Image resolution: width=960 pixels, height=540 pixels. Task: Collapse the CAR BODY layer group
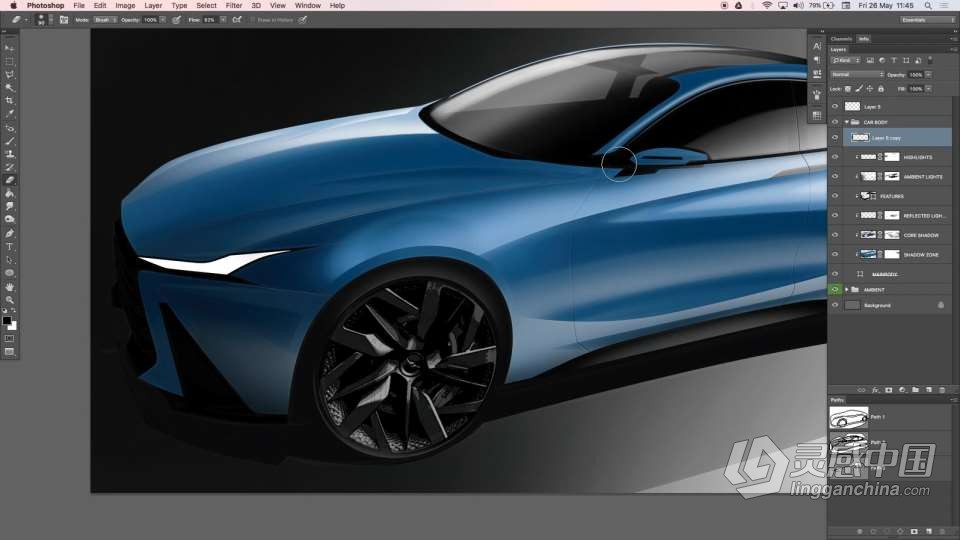point(846,122)
